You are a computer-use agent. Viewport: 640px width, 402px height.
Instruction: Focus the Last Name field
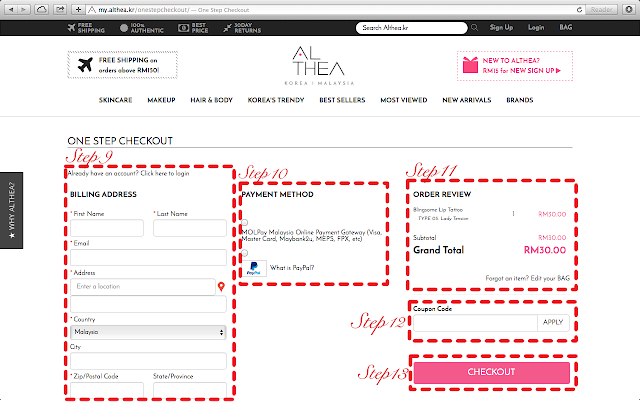point(190,228)
